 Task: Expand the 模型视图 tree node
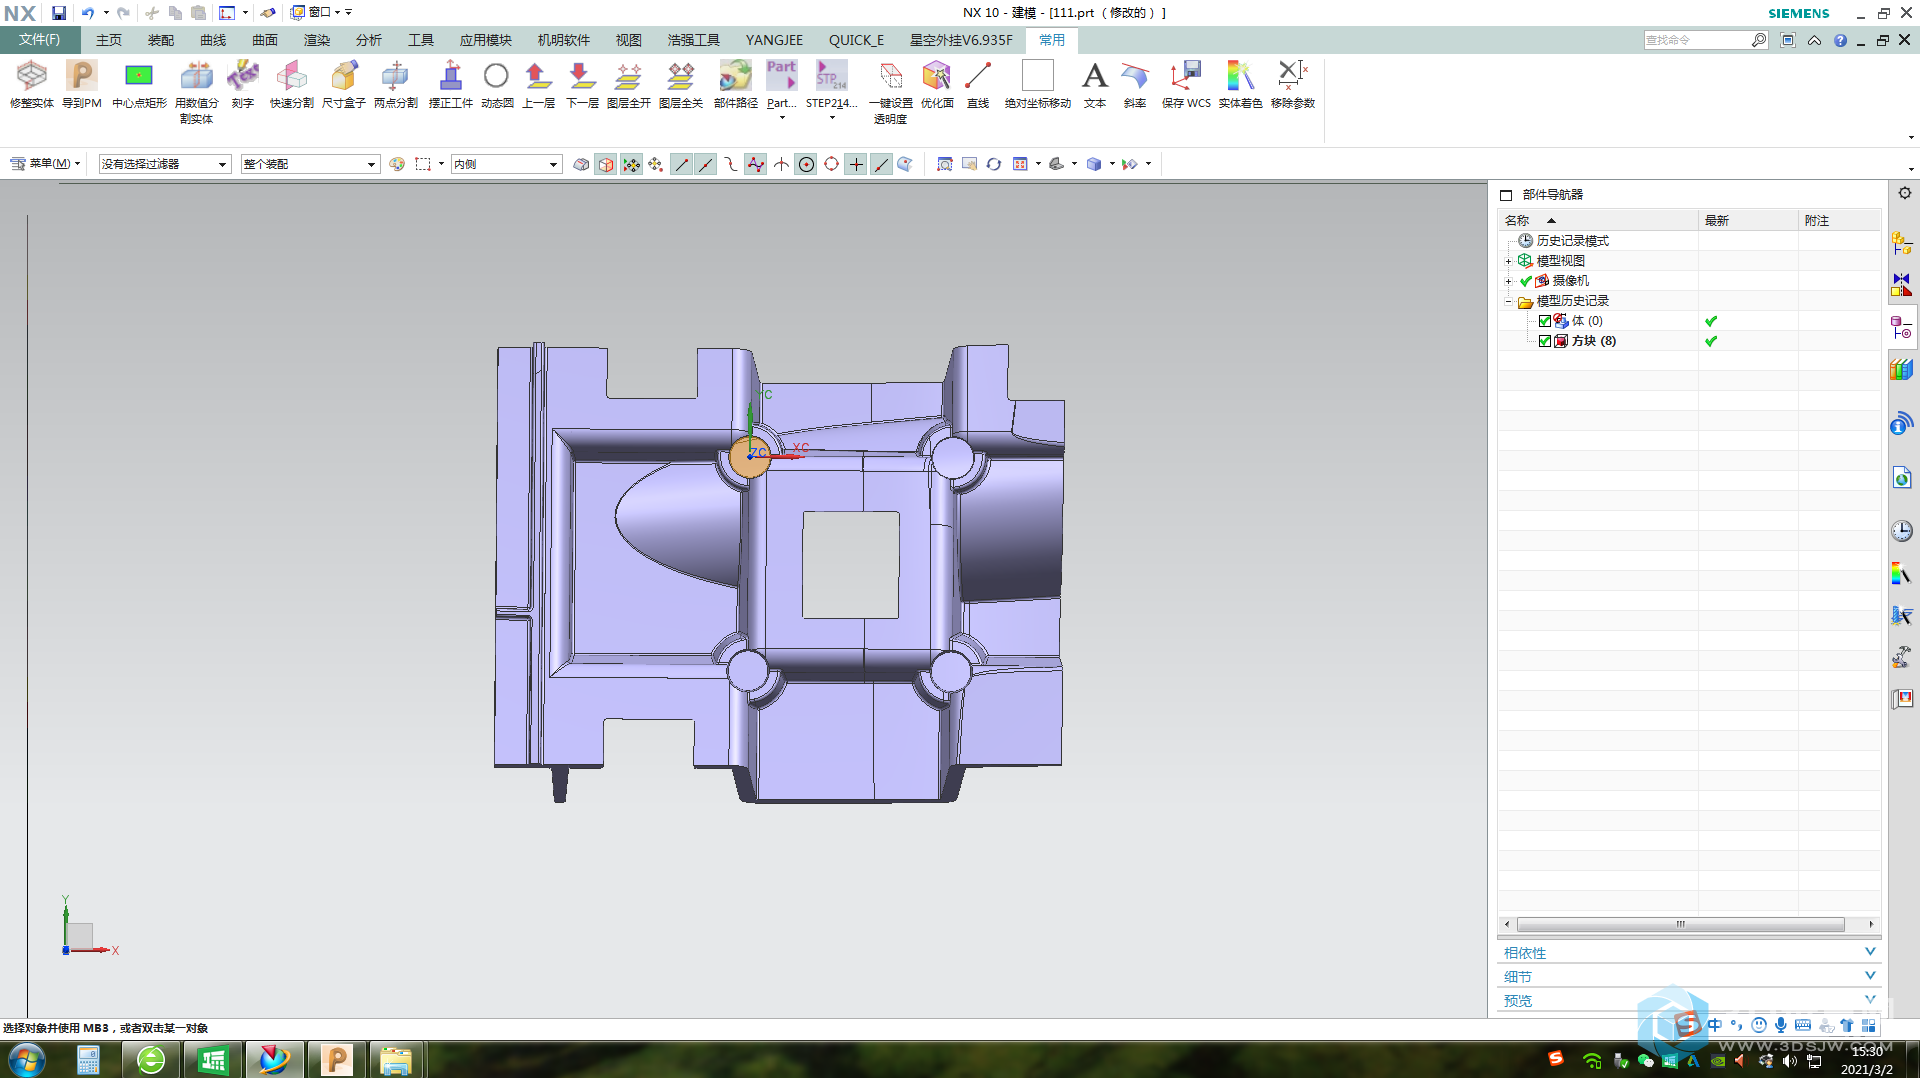tap(1508, 261)
